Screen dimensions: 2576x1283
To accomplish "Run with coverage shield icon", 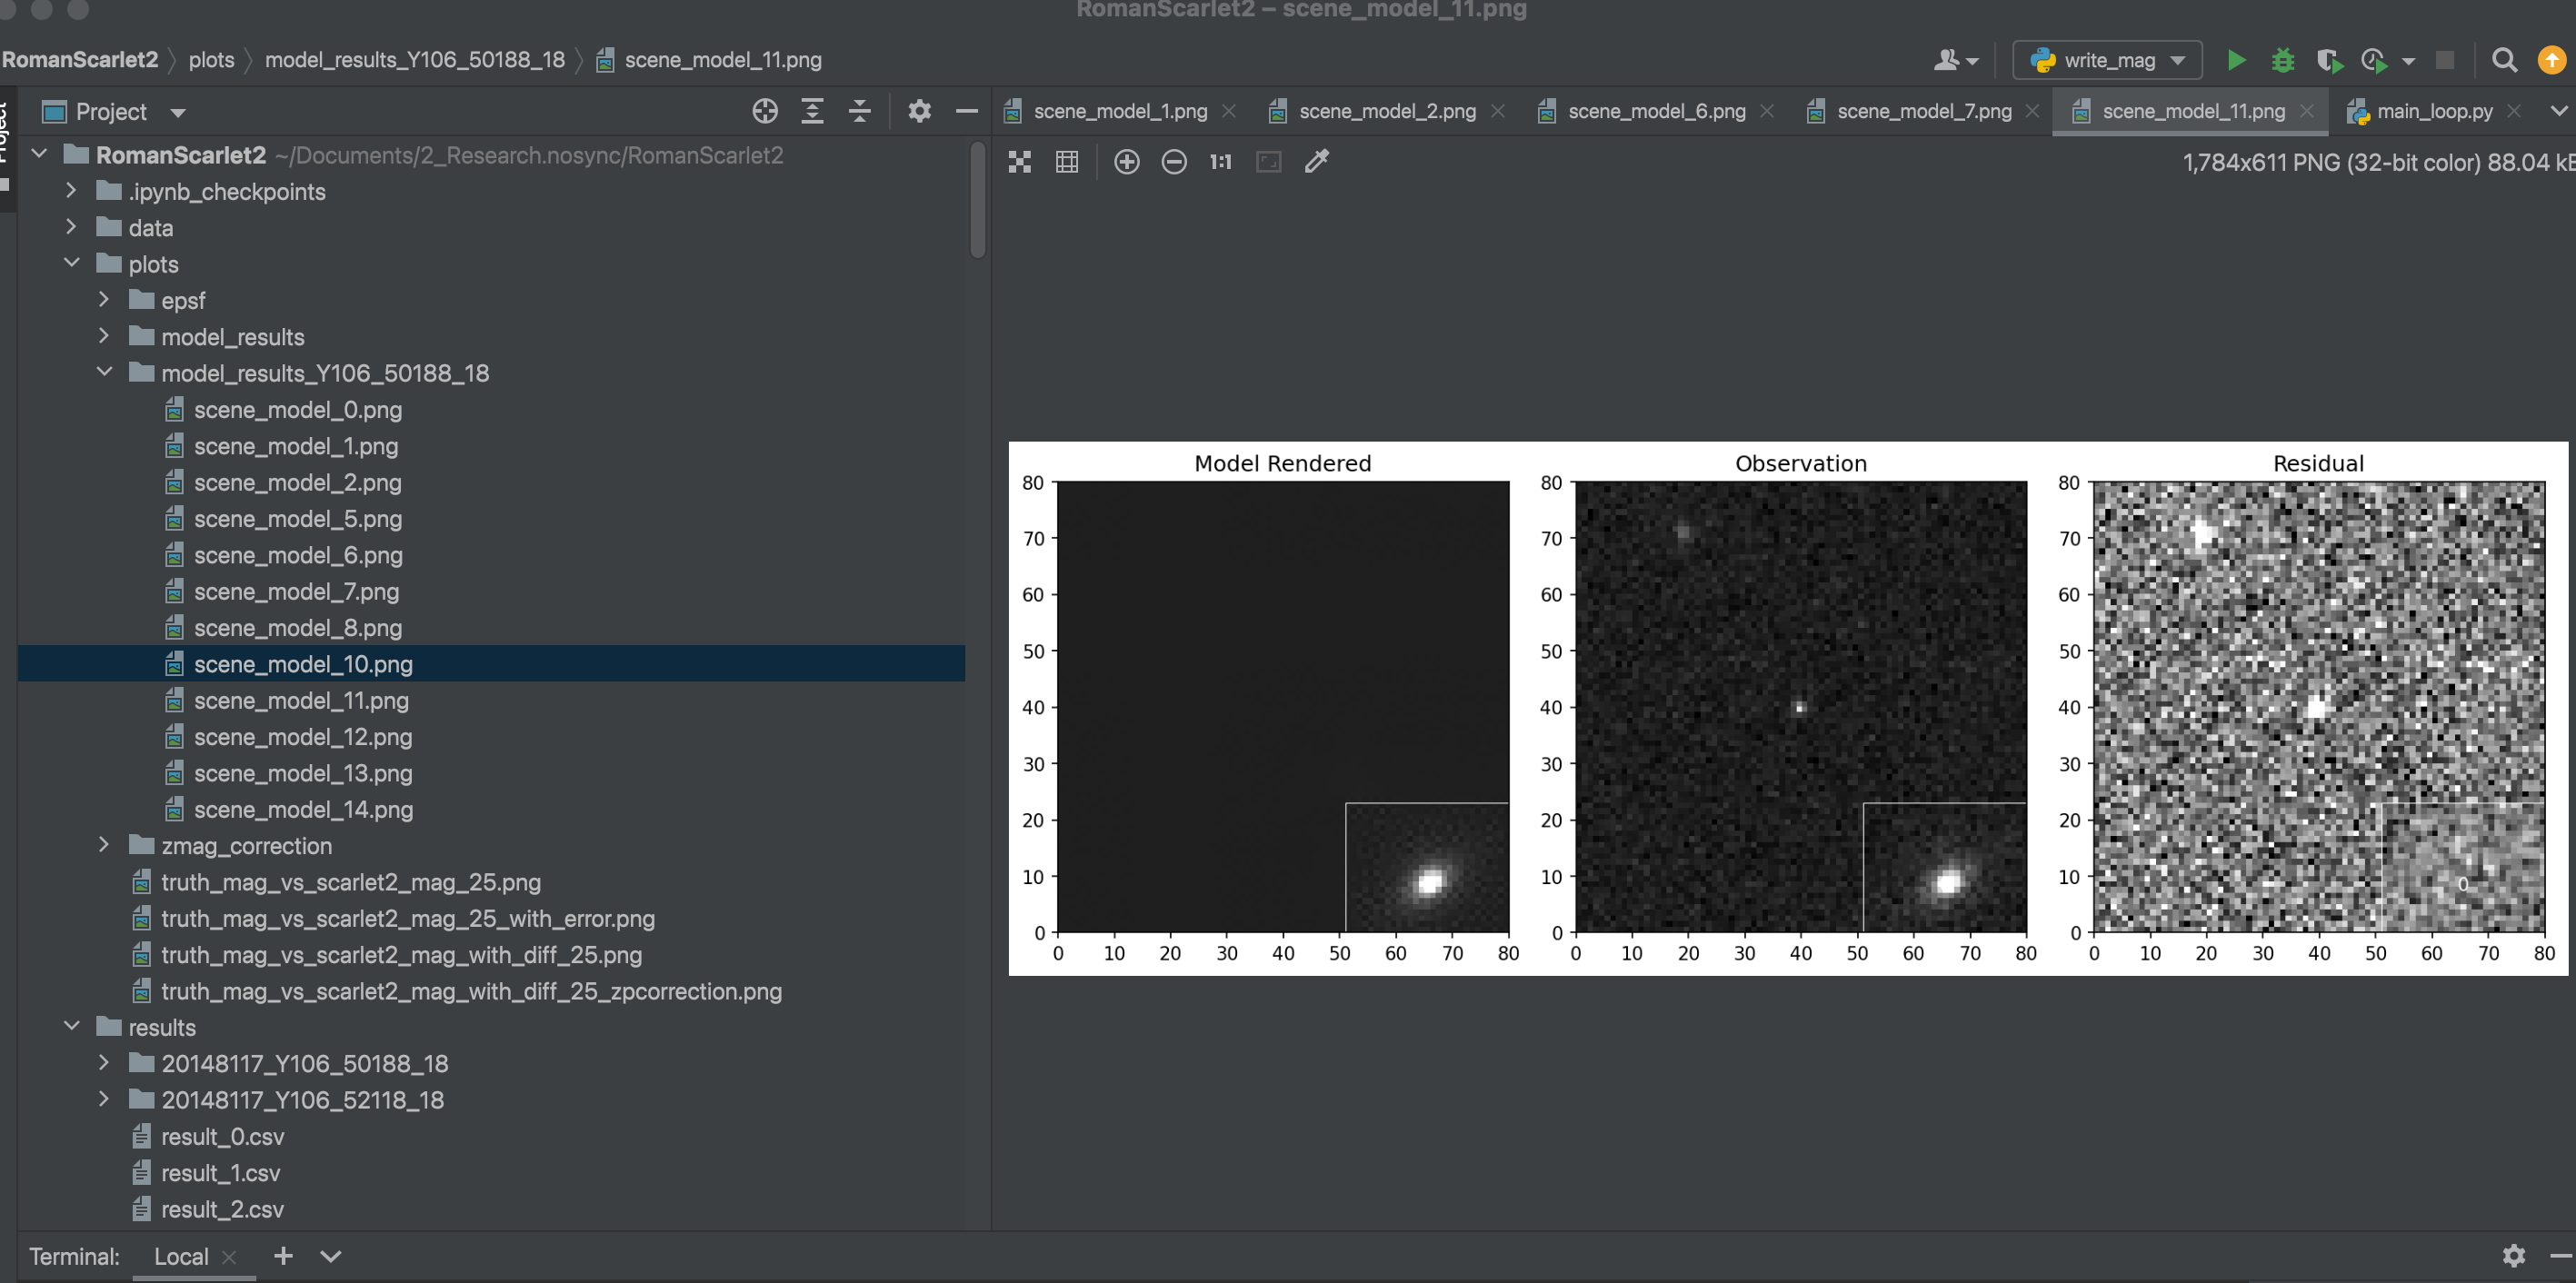I will 2329,60.
